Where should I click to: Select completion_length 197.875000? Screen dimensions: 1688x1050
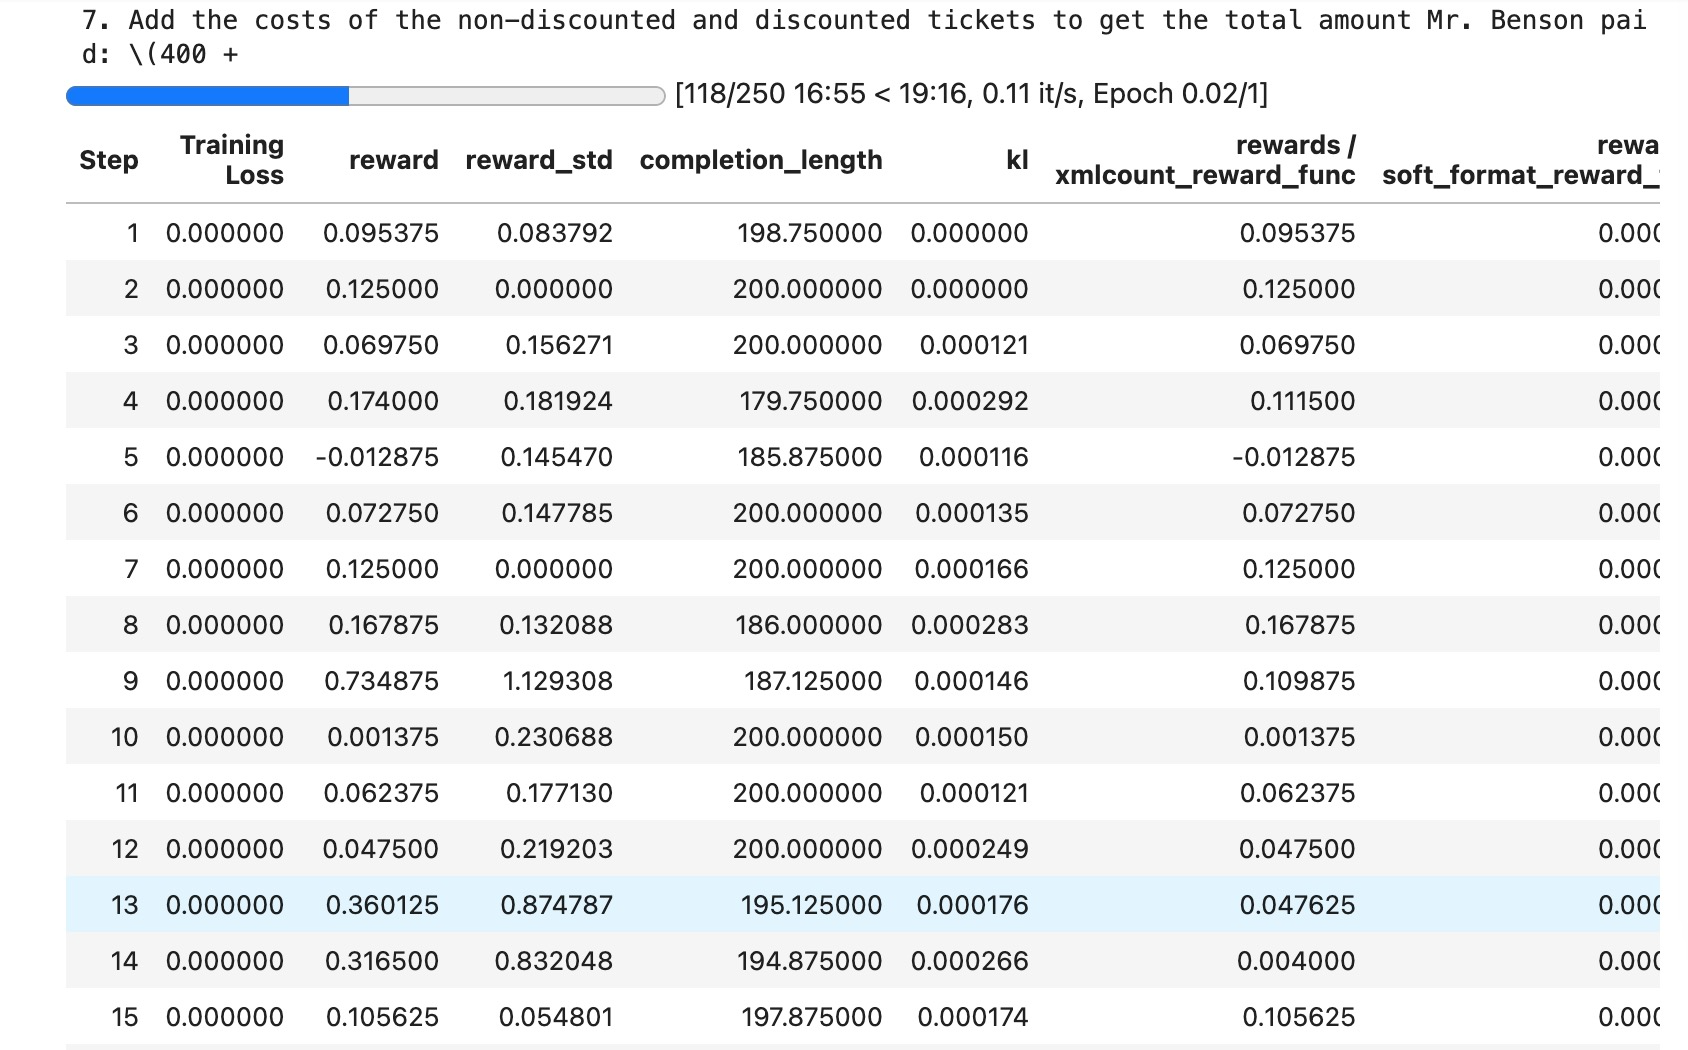pyautogui.click(x=812, y=1017)
